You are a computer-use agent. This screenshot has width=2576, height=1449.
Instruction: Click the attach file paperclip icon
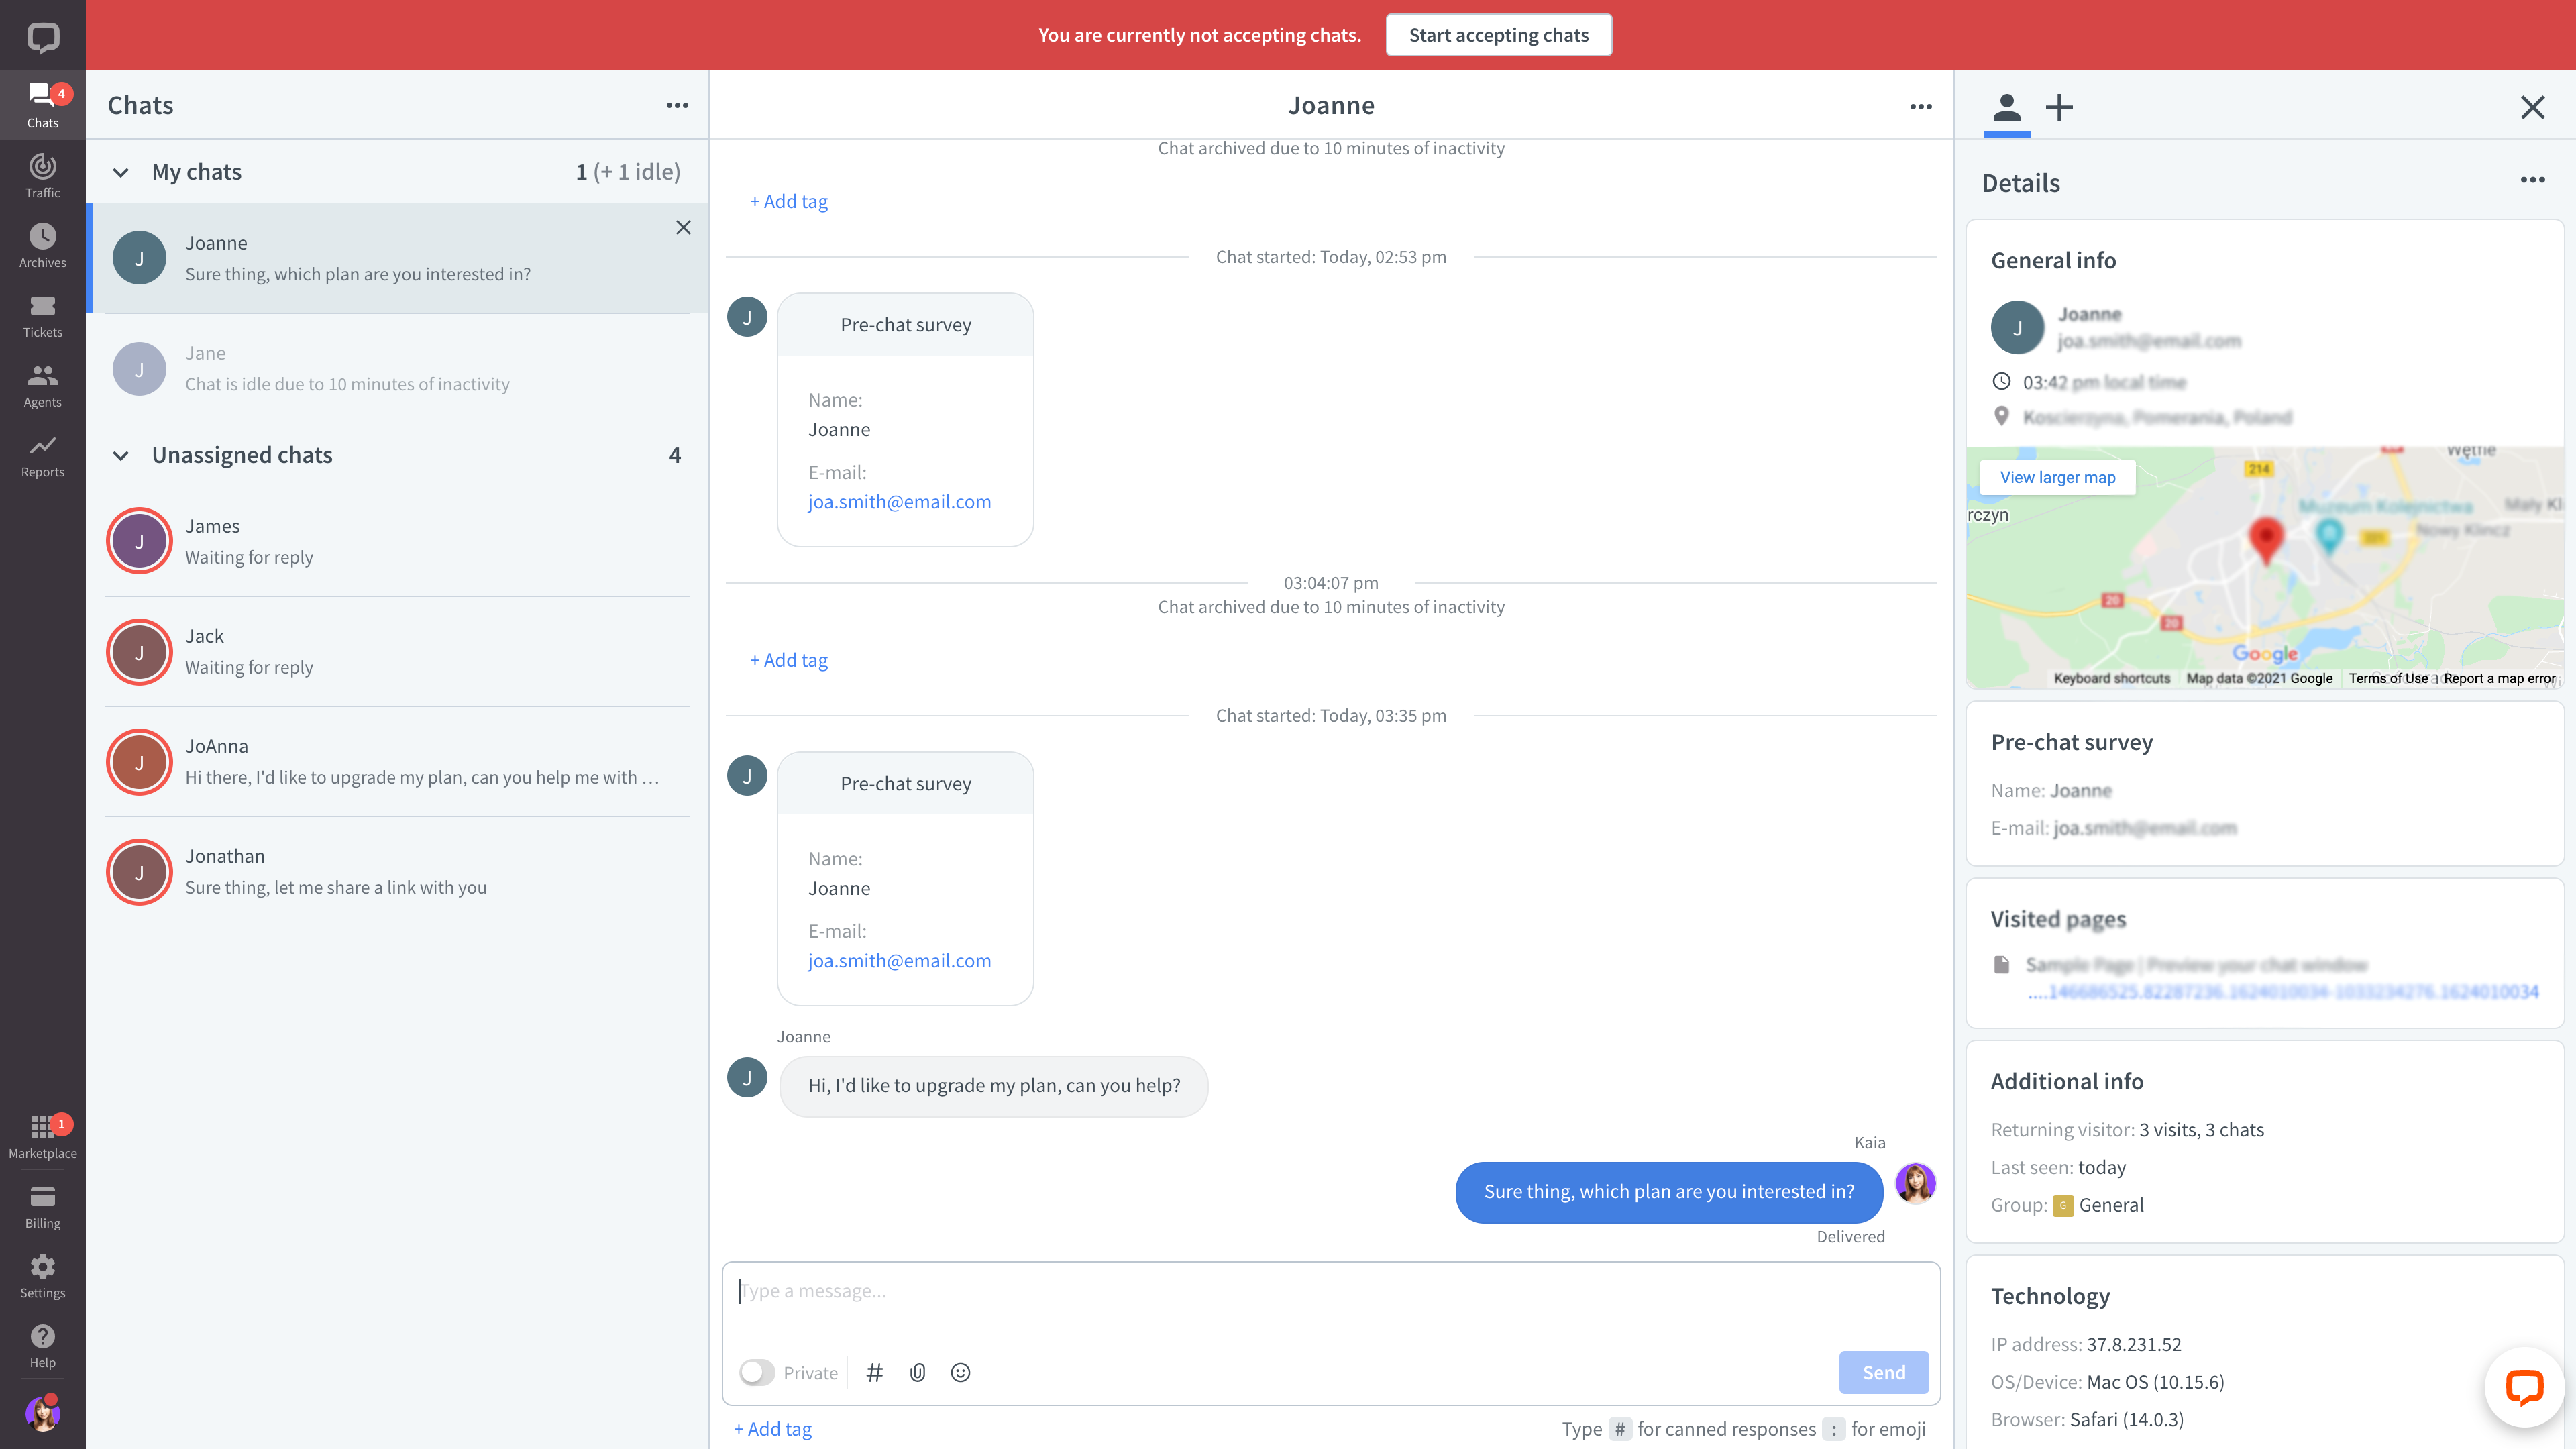pos(917,1372)
